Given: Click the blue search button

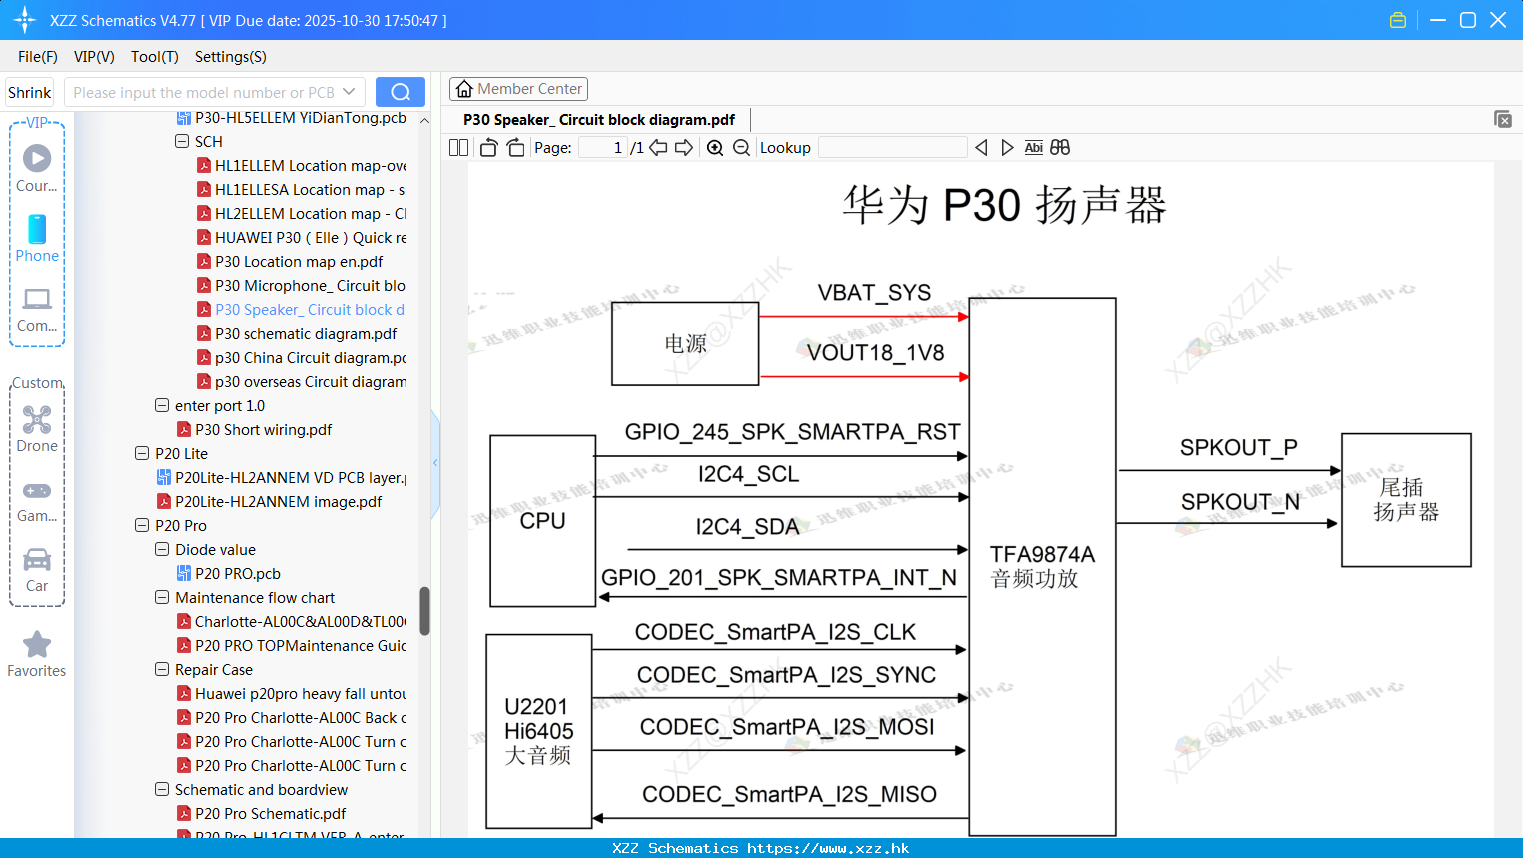Looking at the screenshot, I should (x=400, y=92).
